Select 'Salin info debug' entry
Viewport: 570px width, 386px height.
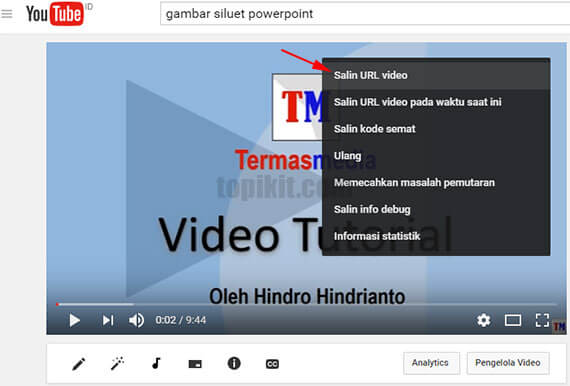click(436, 209)
